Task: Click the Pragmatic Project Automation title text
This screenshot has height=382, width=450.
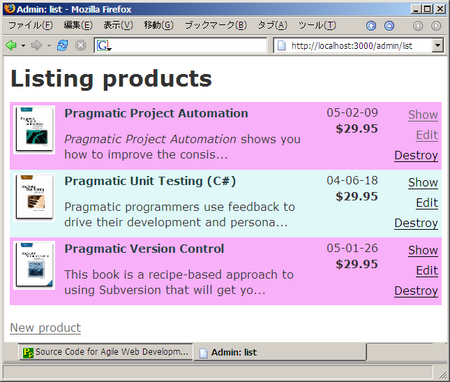Action: (156, 113)
